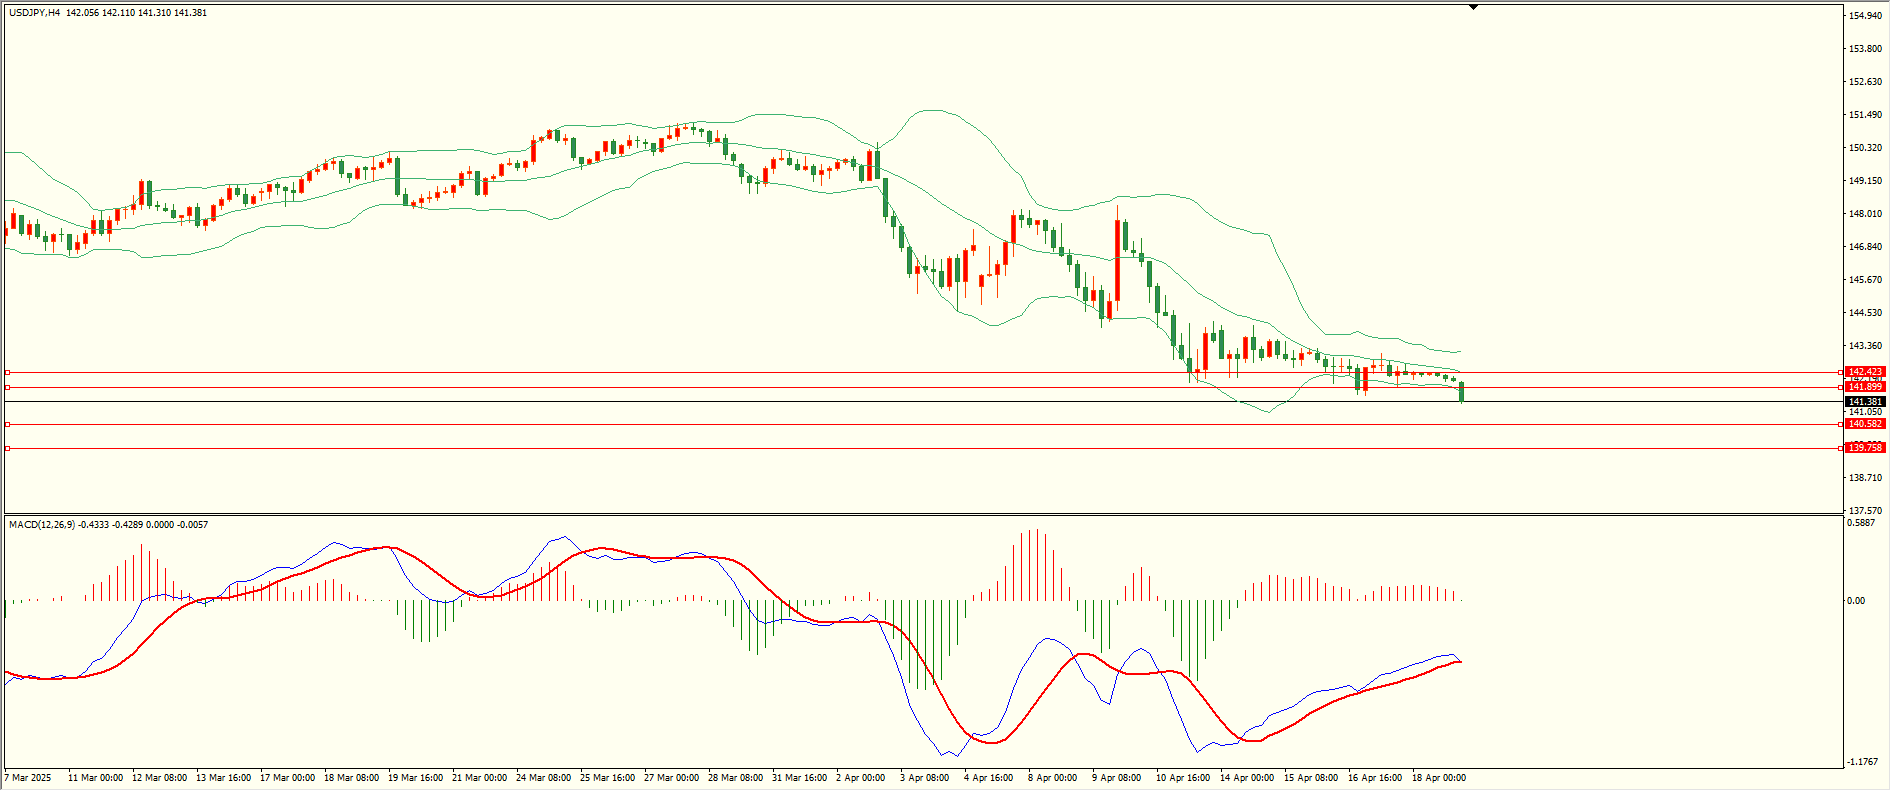
Task: Click the 12 Mar 08:00 time label
Action: [159, 778]
